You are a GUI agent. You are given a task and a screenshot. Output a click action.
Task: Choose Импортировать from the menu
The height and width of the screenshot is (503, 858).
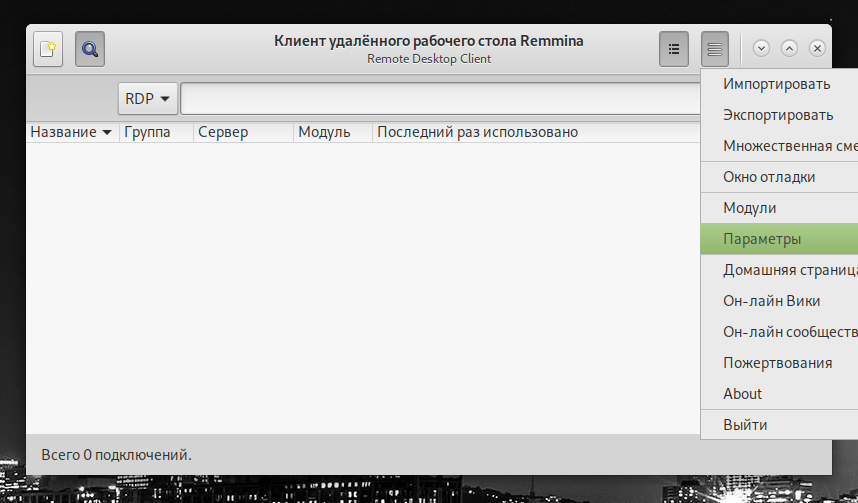pyautogui.click(x=779, y=84)
